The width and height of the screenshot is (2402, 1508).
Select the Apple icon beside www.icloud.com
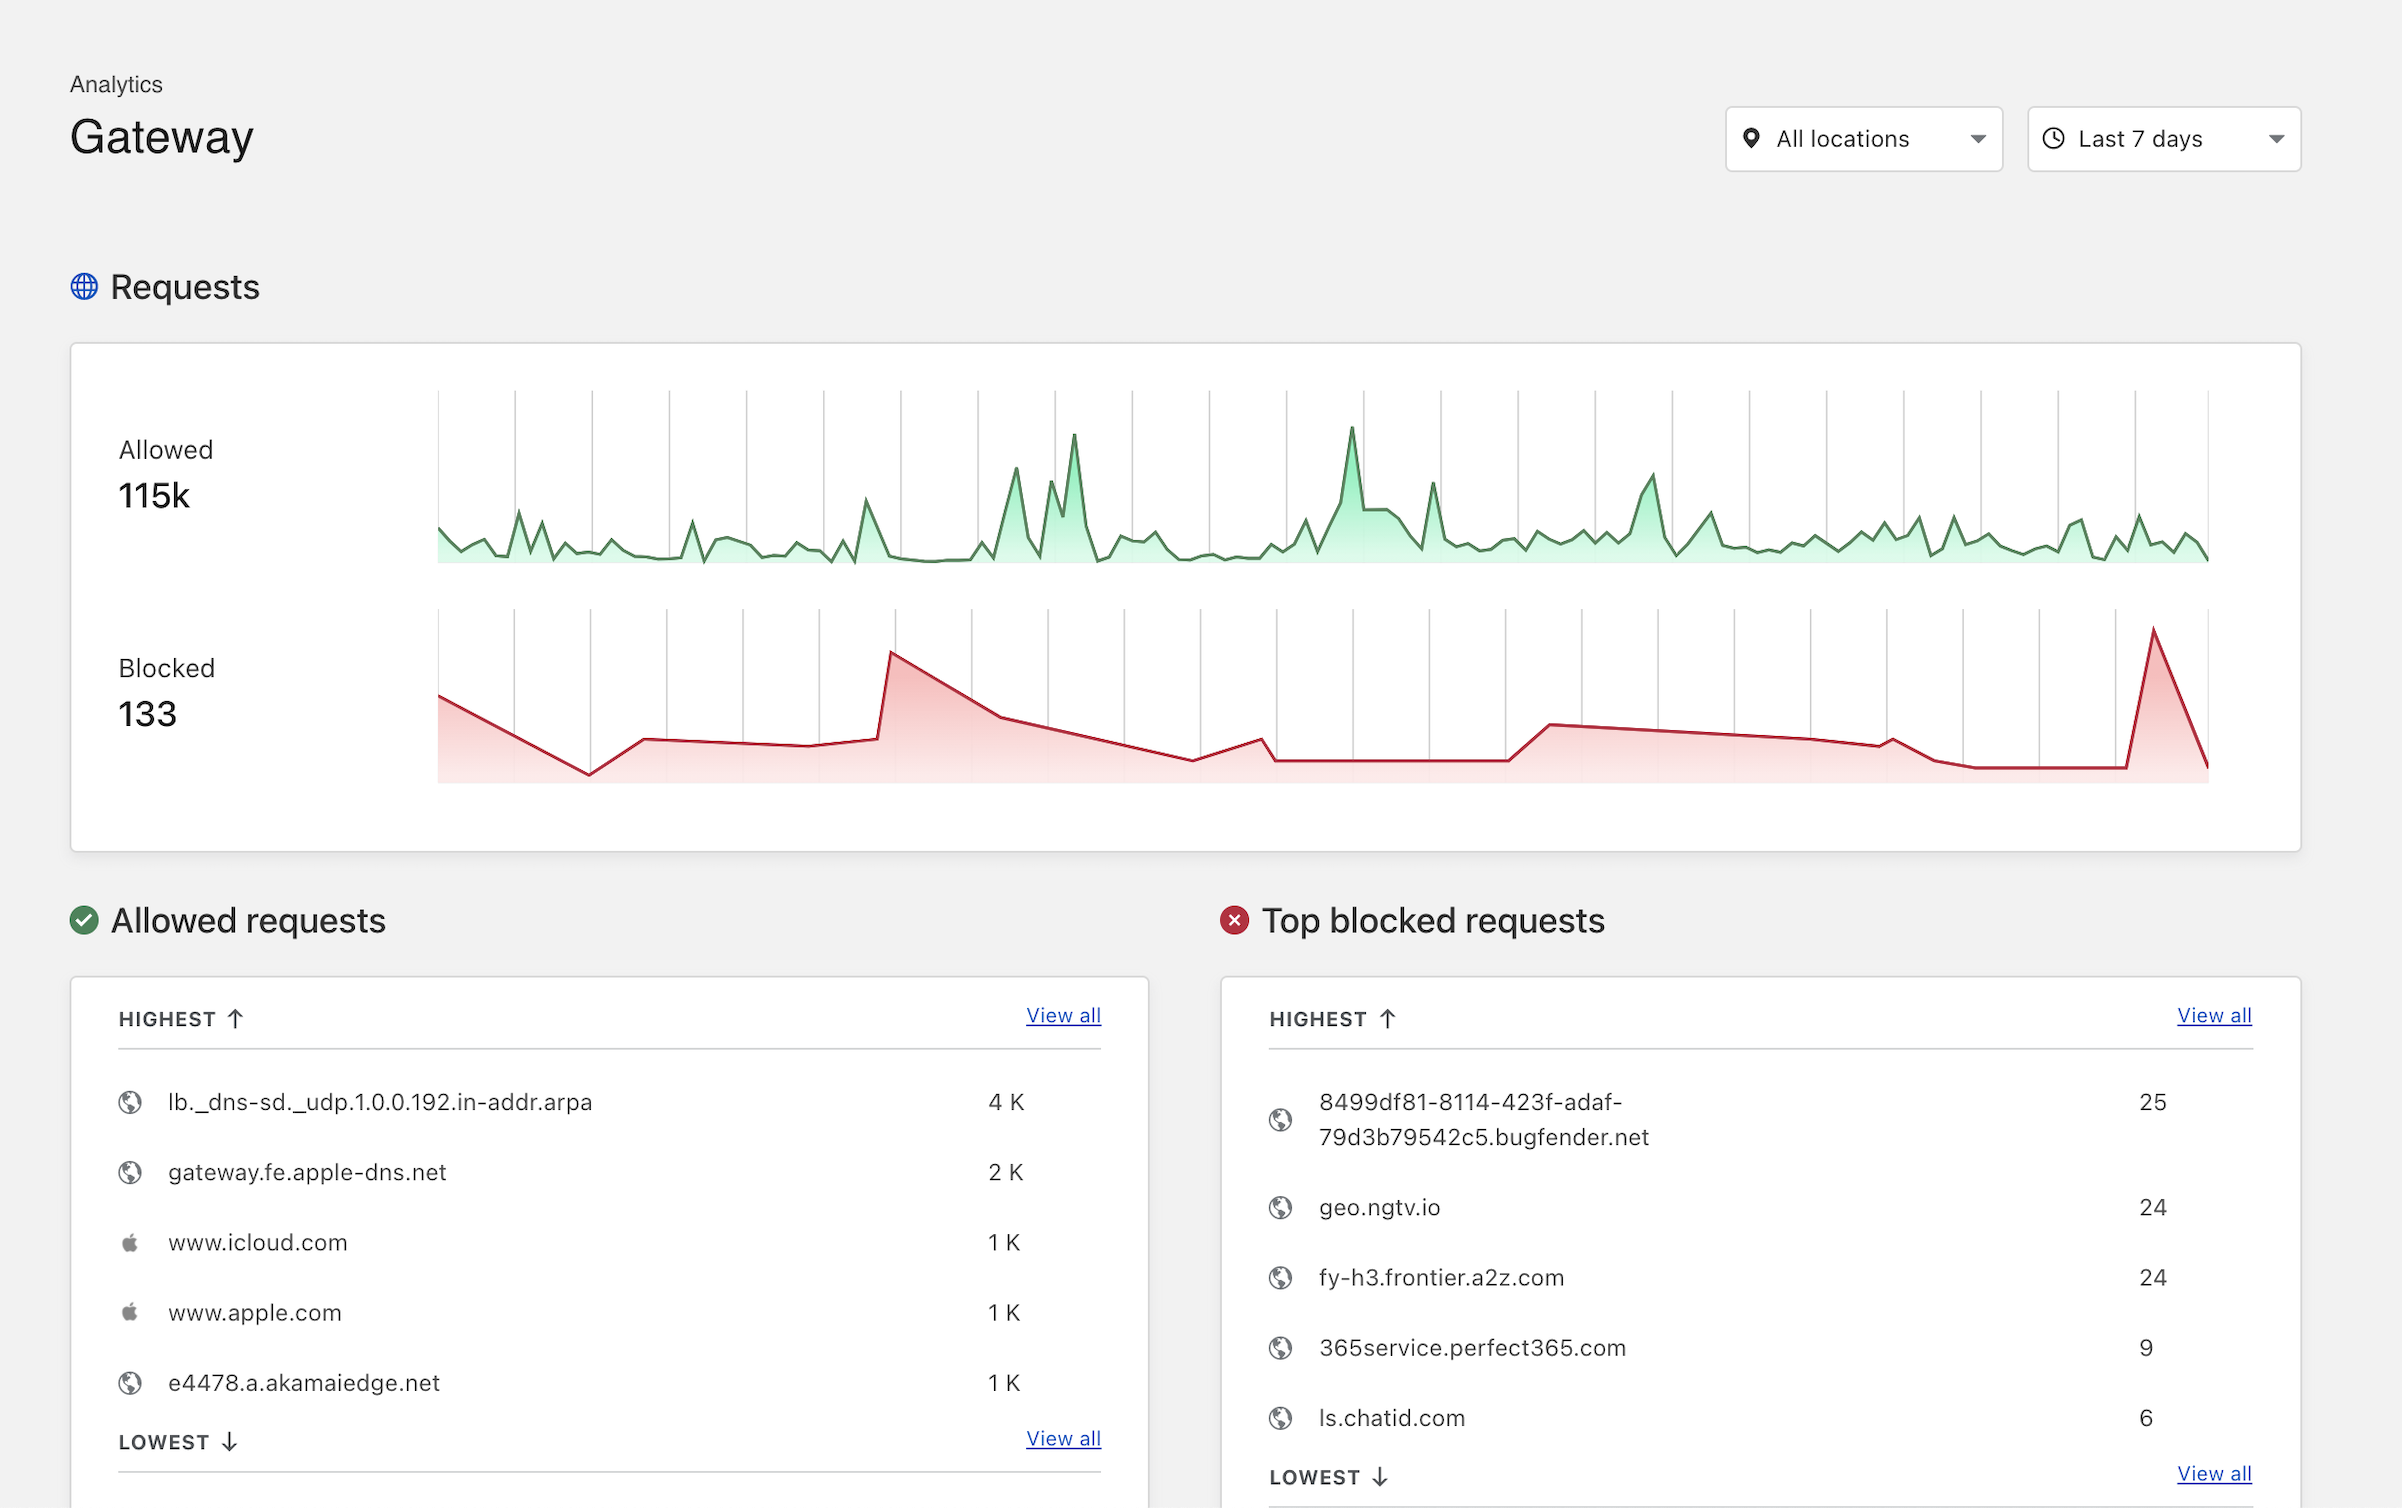[131, 1242]
